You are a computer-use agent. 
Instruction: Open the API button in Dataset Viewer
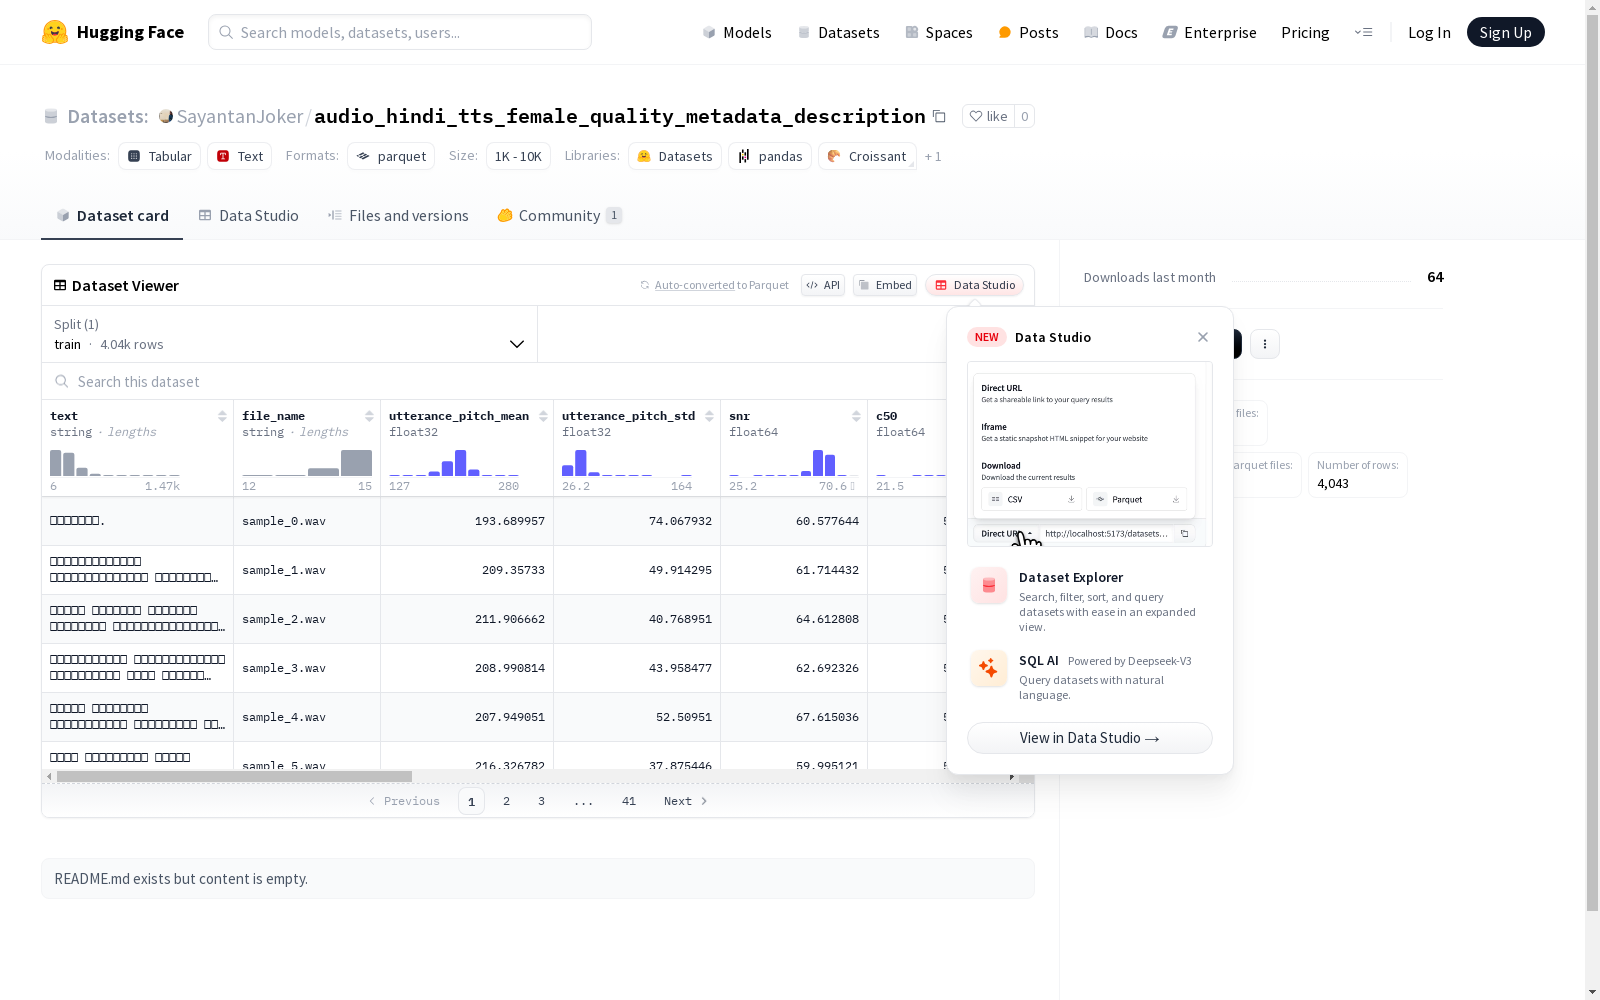[x=823, y=285]
